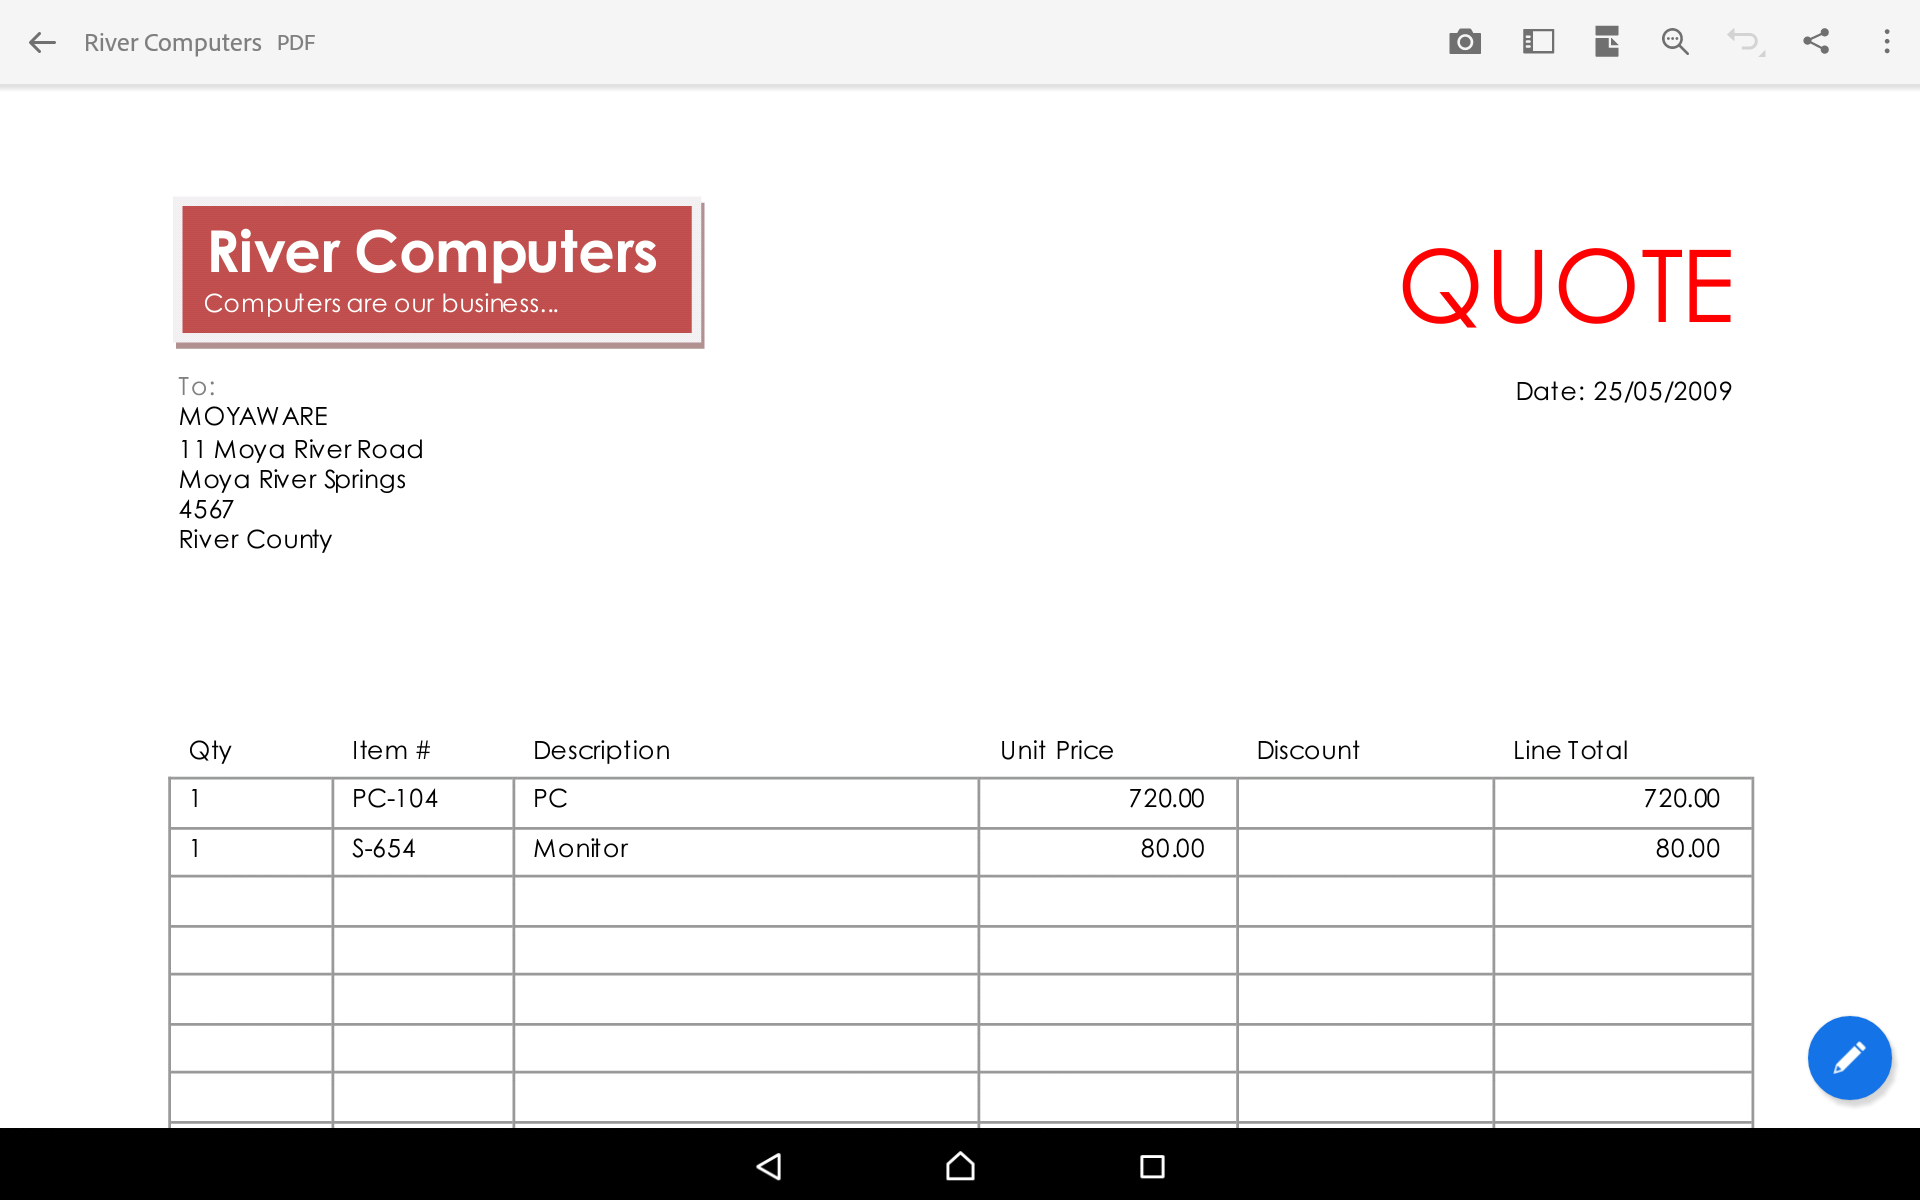This screenshot has width=1920, height=1200.
Task: Open the three-dot overflow menu
Action: pyautogui.click(x=1887, y=42)
